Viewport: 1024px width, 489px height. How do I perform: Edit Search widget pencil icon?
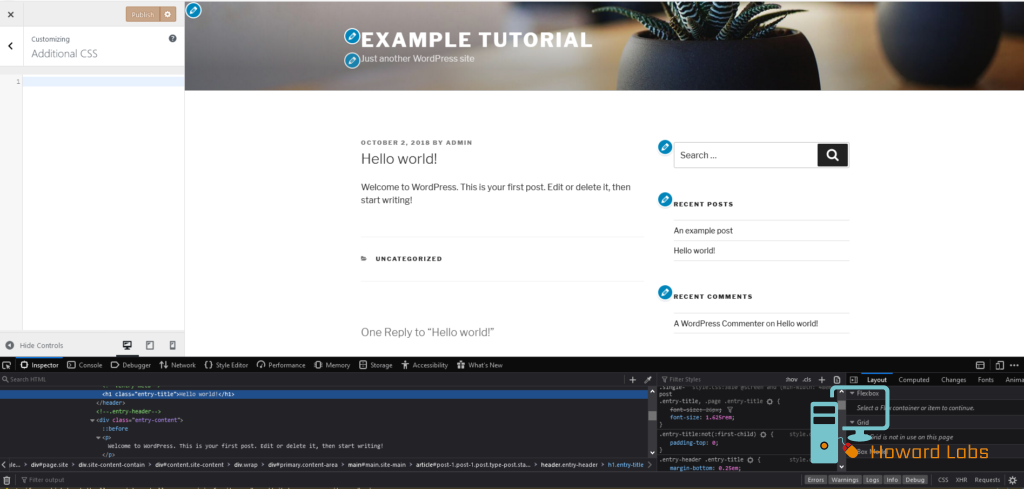click(665, 147)
